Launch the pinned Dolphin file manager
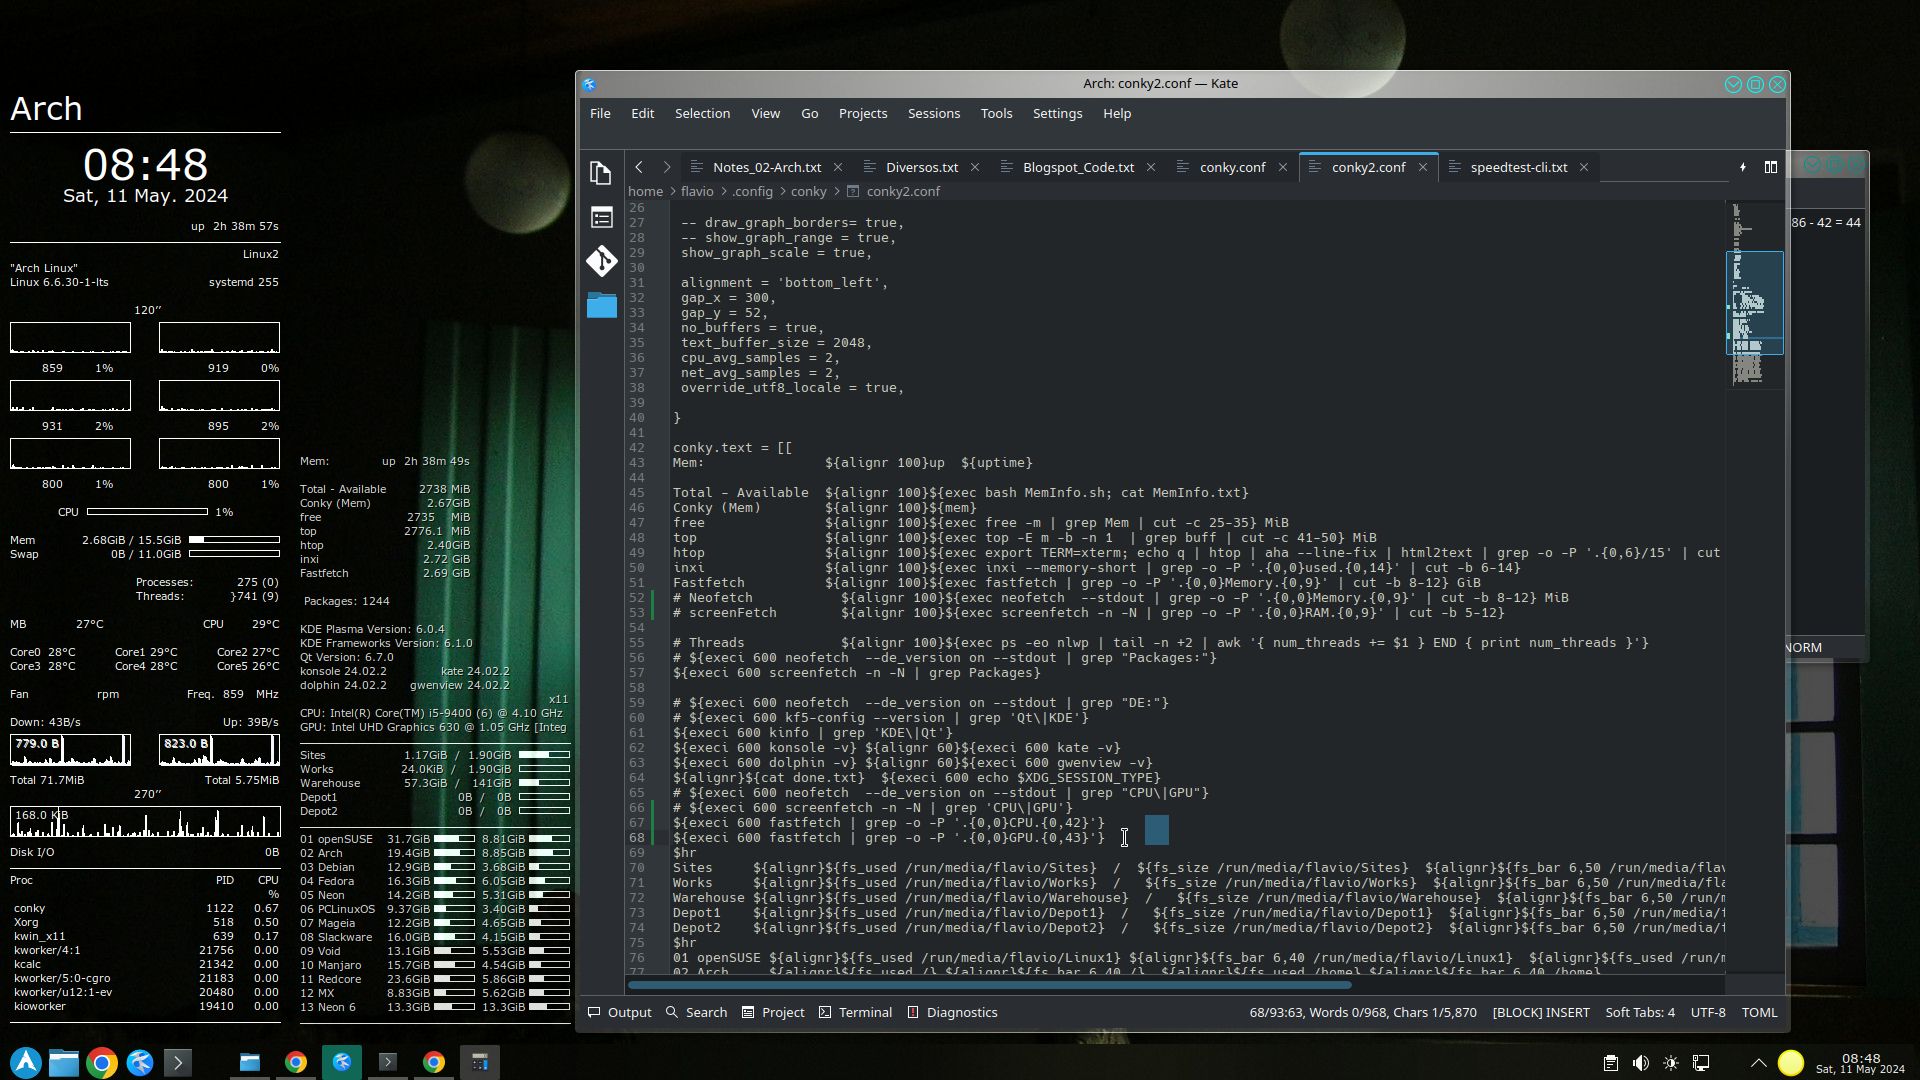Screen dimensions: 1920x1080 [64, 1062]
